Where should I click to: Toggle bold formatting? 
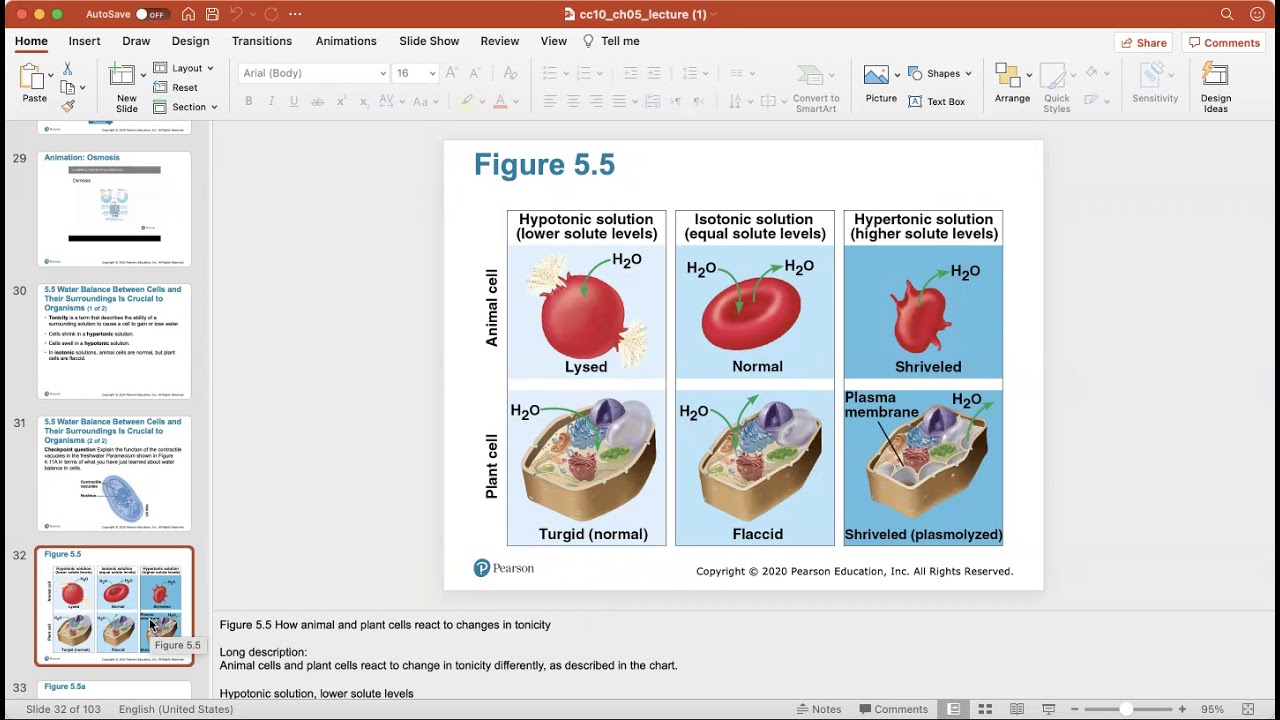tap(248, 101)
